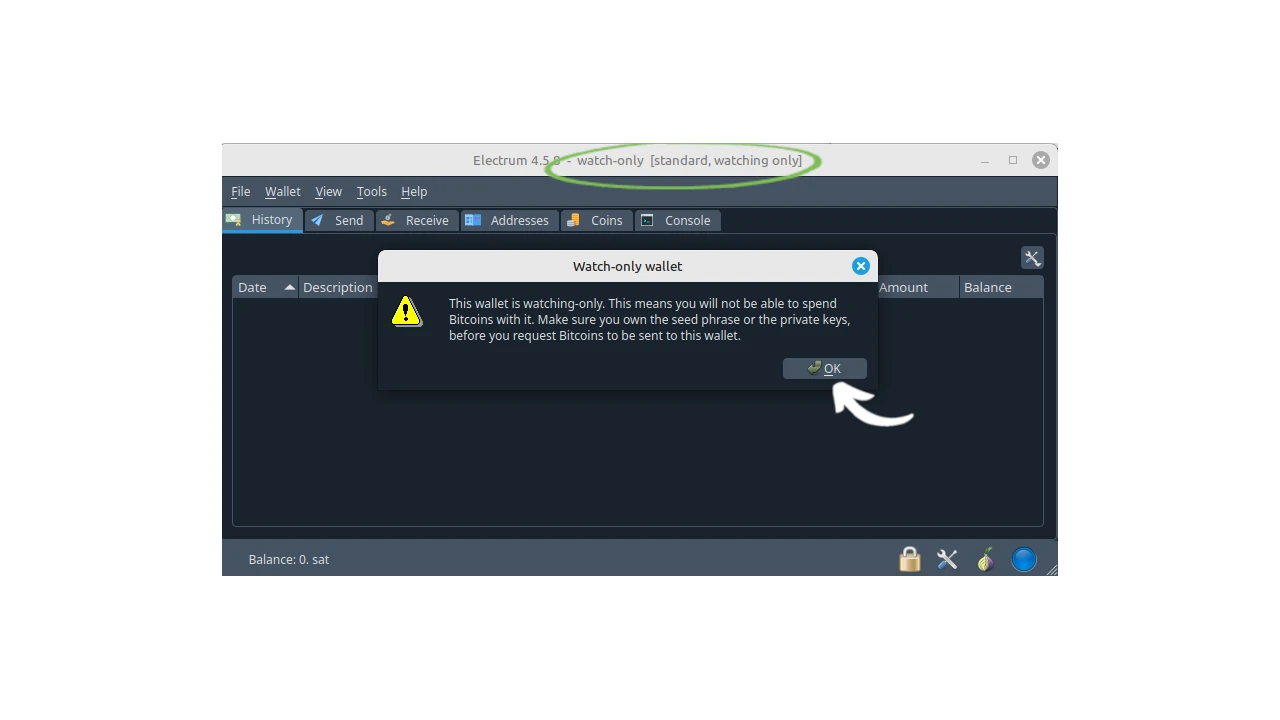Click the seed sprout icon in status bar
The width and height of the screenshot is (1280, 720).
pyautogui.click(x=985, y=559)
